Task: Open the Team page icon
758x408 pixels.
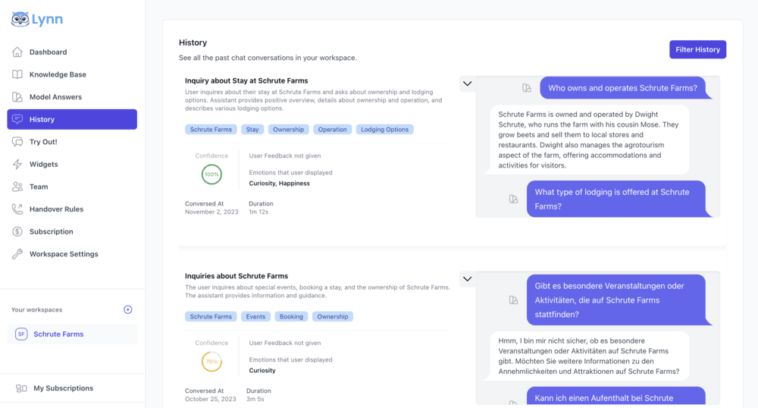Action: pyautogui.click(x=18, y=186)
